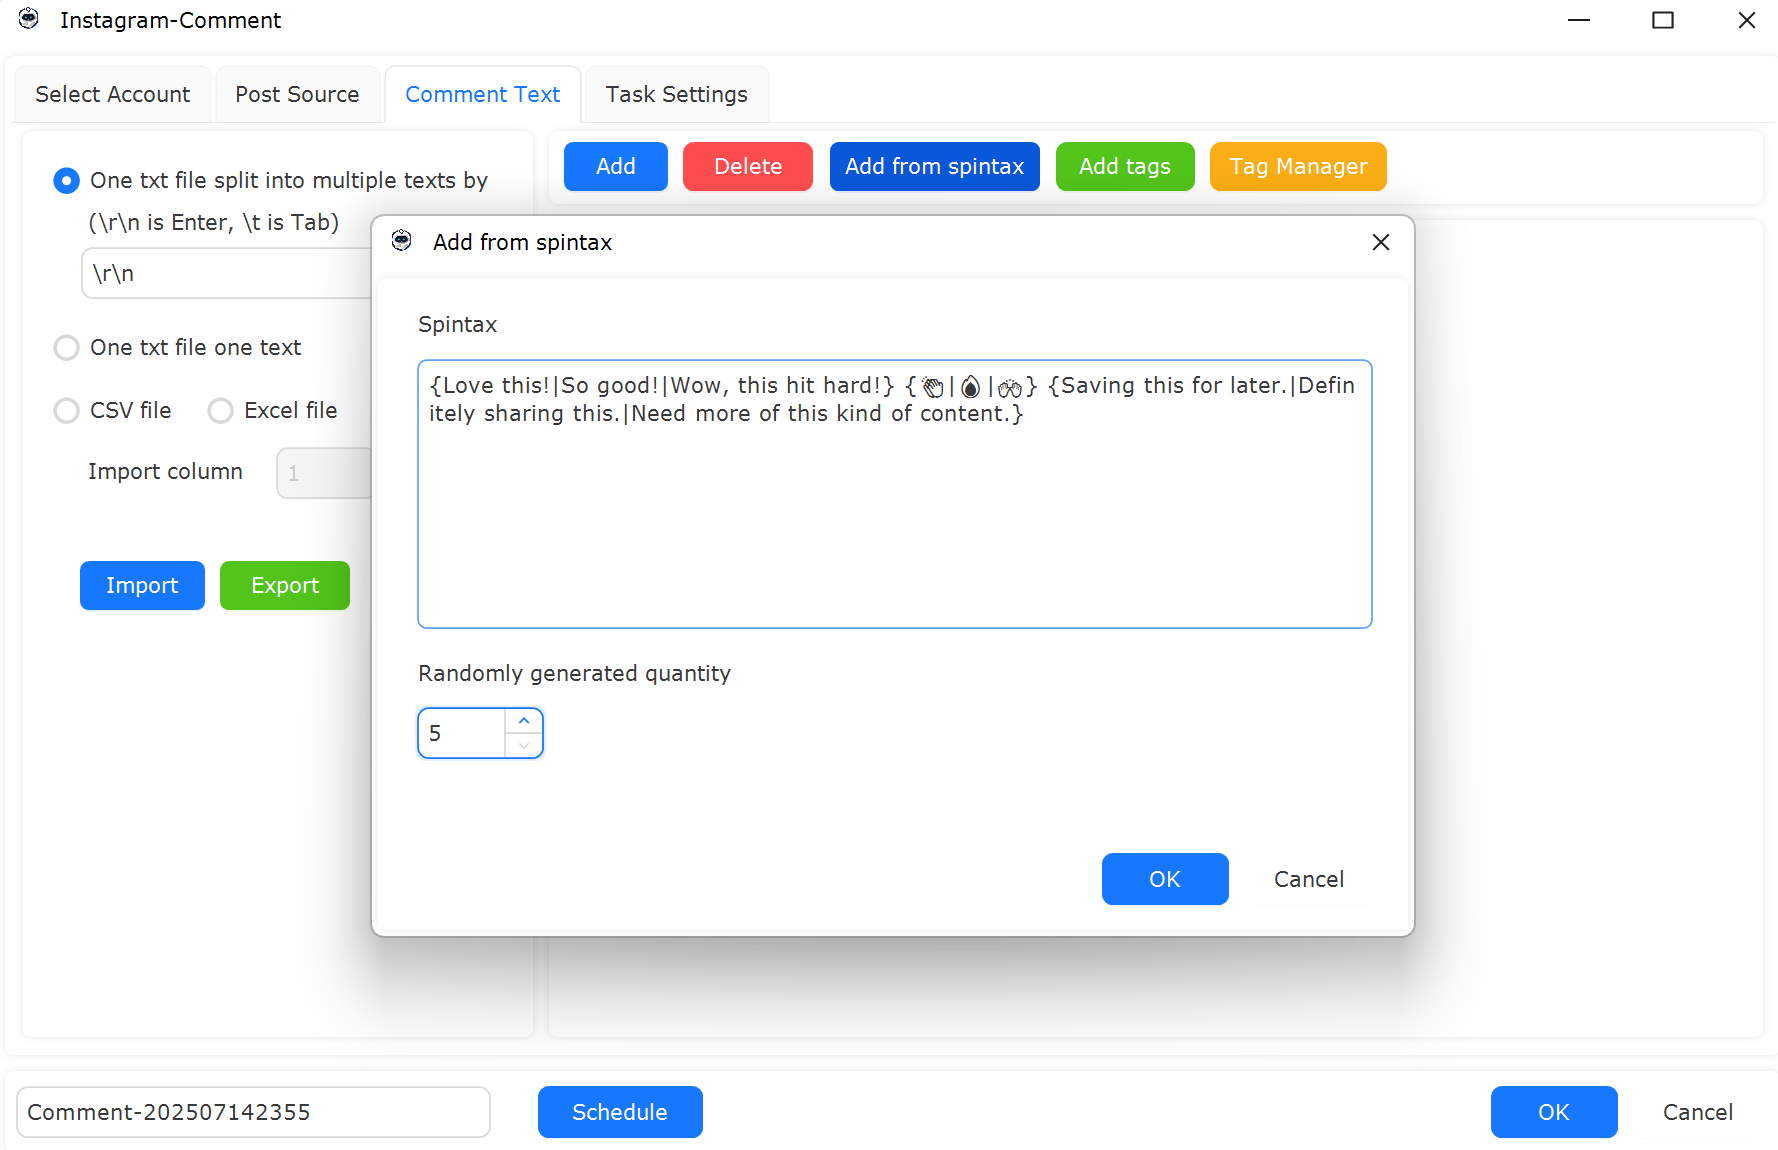Click the task name field Comment-202507142355

[253, 1112]
